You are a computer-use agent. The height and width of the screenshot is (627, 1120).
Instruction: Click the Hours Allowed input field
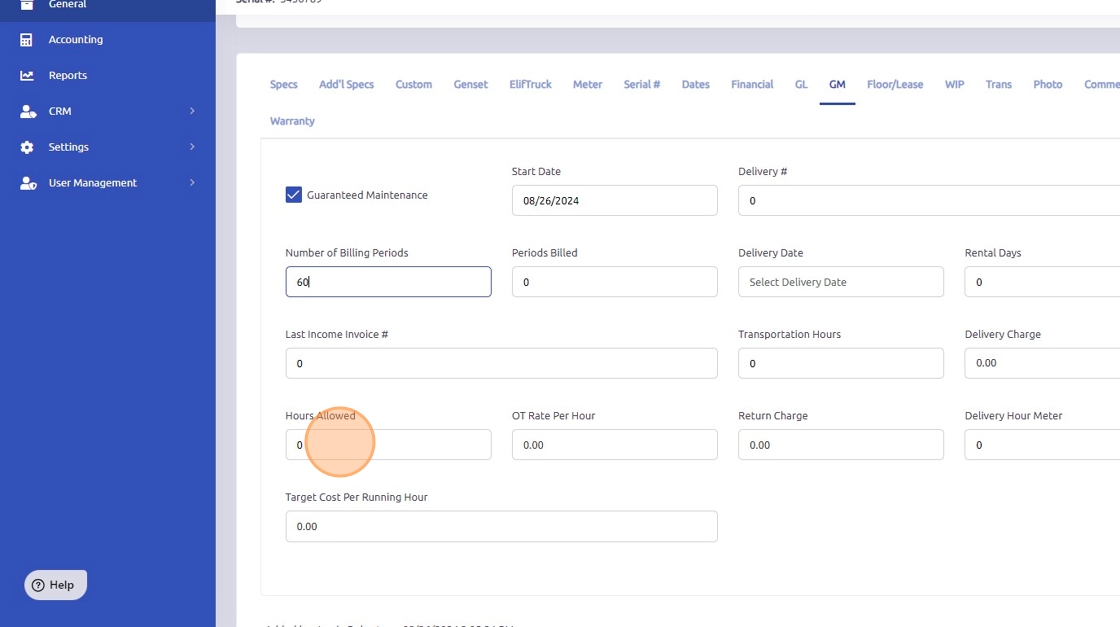pos(388,445)
